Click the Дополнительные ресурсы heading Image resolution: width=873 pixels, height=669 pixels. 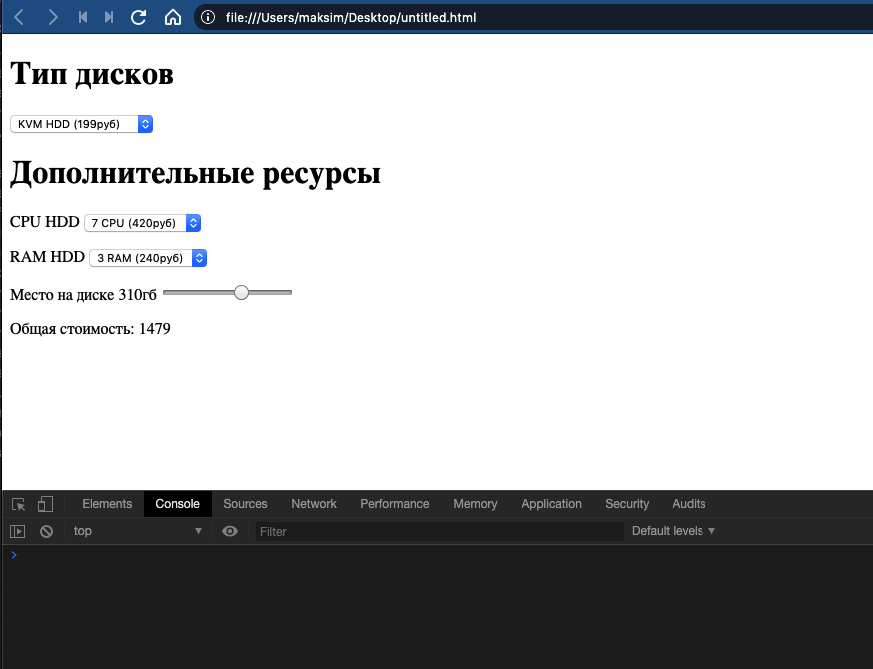(x=195, y=173)
